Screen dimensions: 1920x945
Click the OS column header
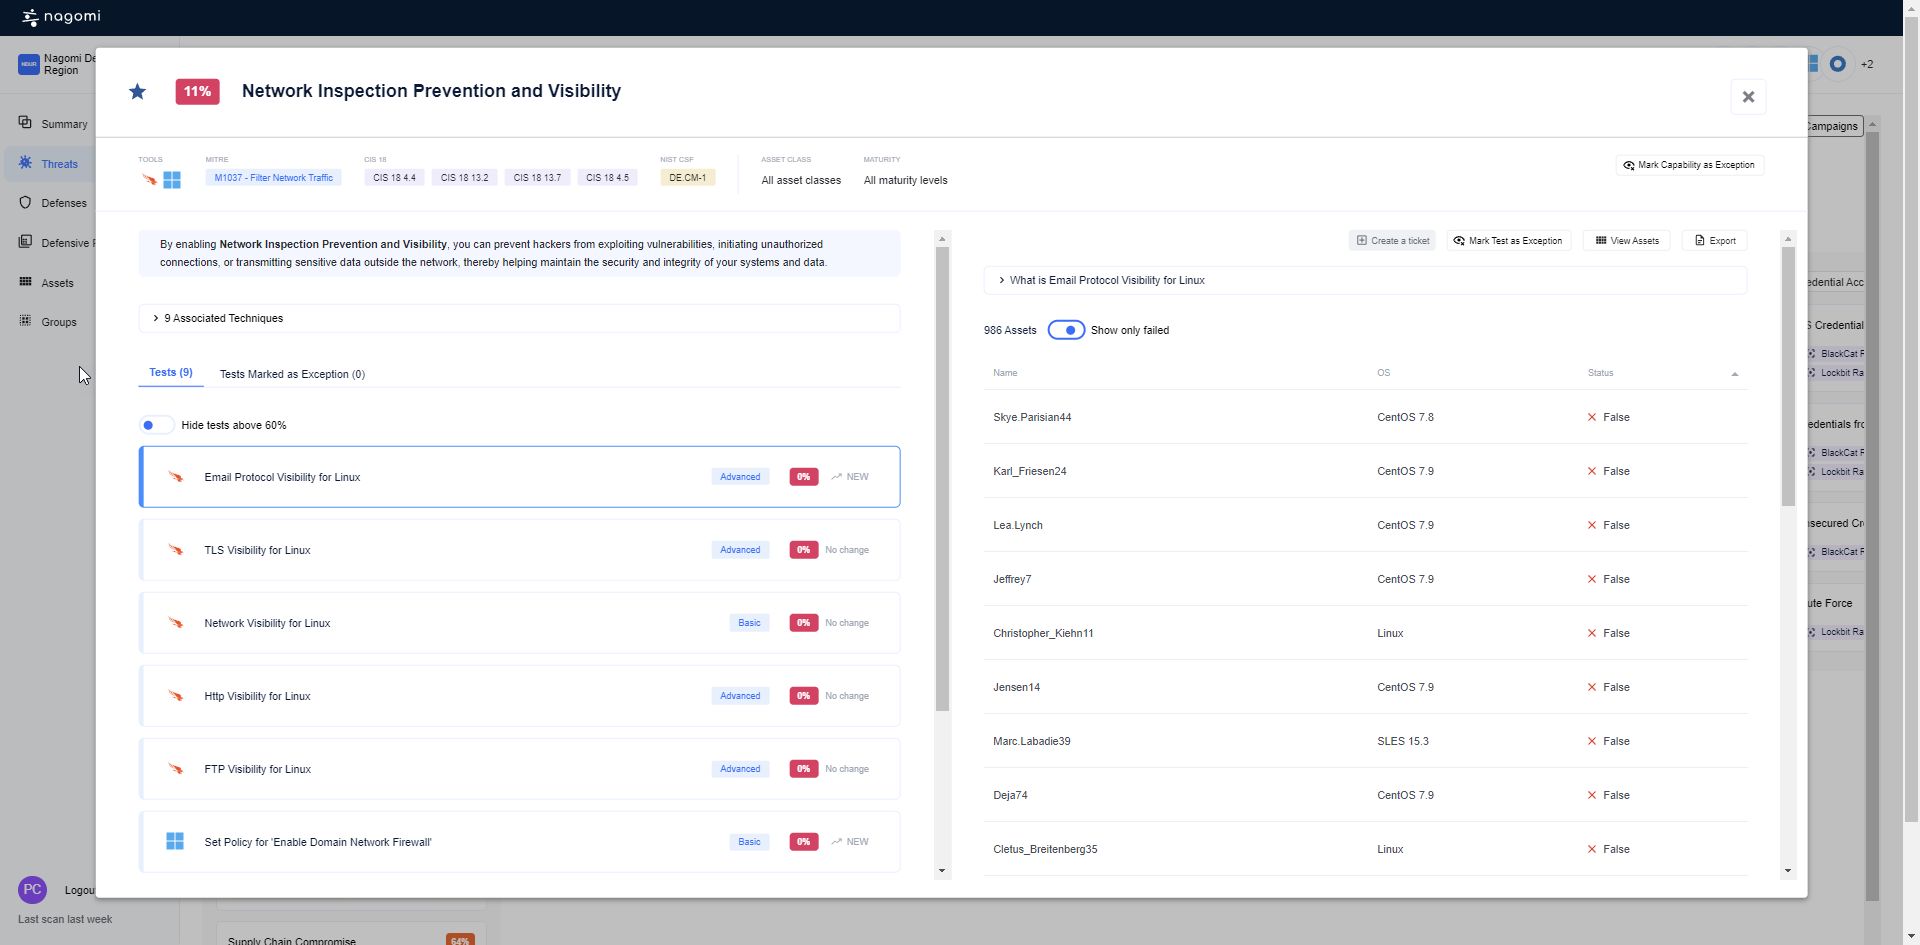(x=1383, y=373)
